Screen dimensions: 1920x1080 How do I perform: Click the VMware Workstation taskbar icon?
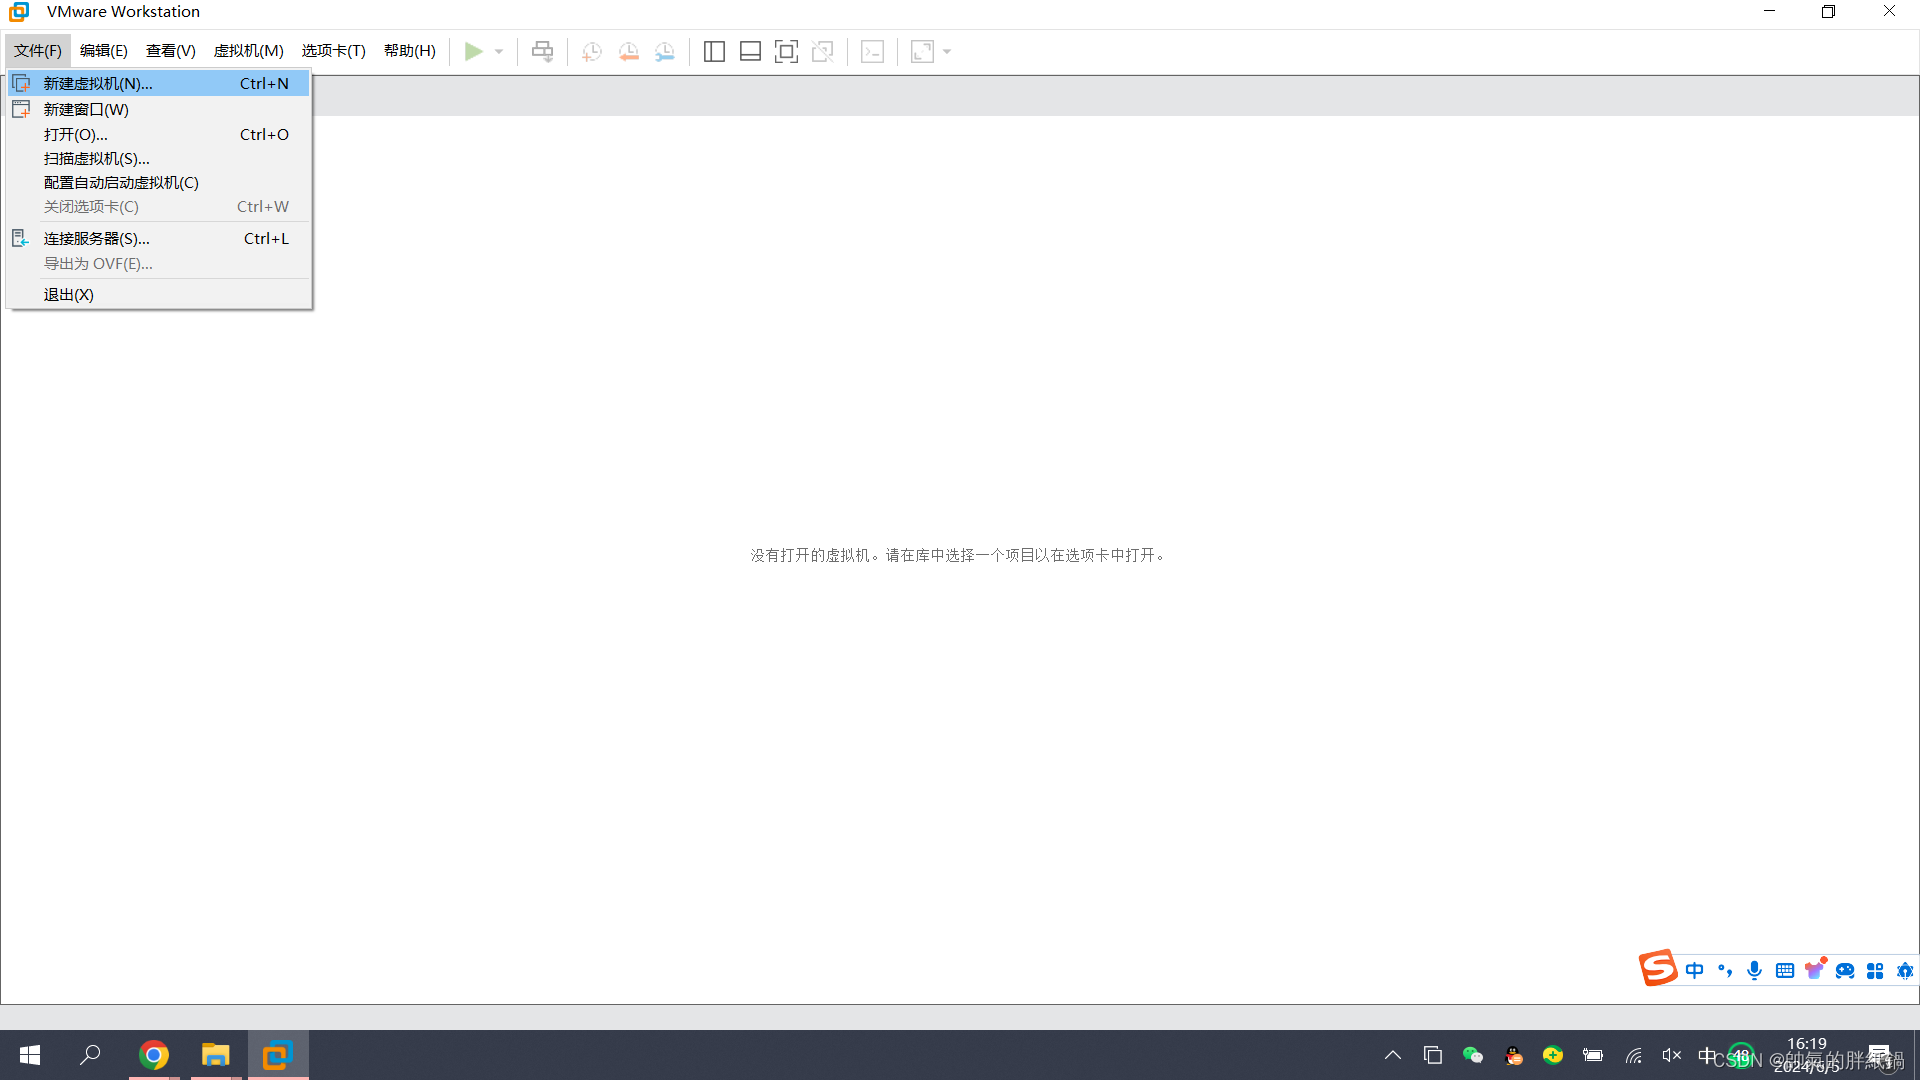[x=277, y=1055]
